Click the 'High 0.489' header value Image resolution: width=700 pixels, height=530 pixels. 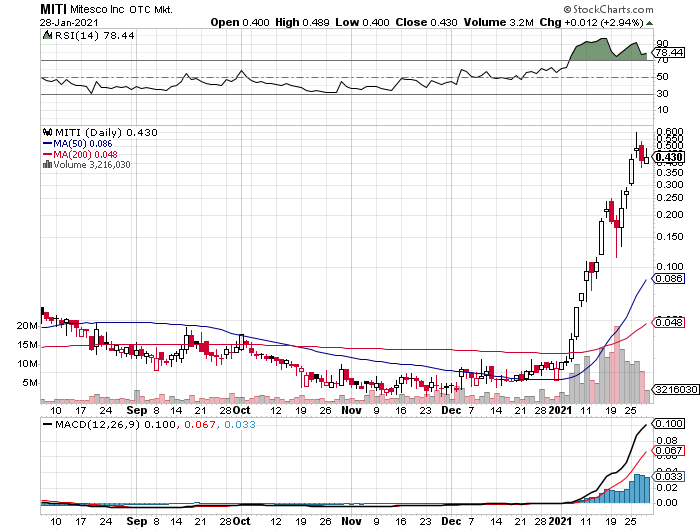coord(302,22)
